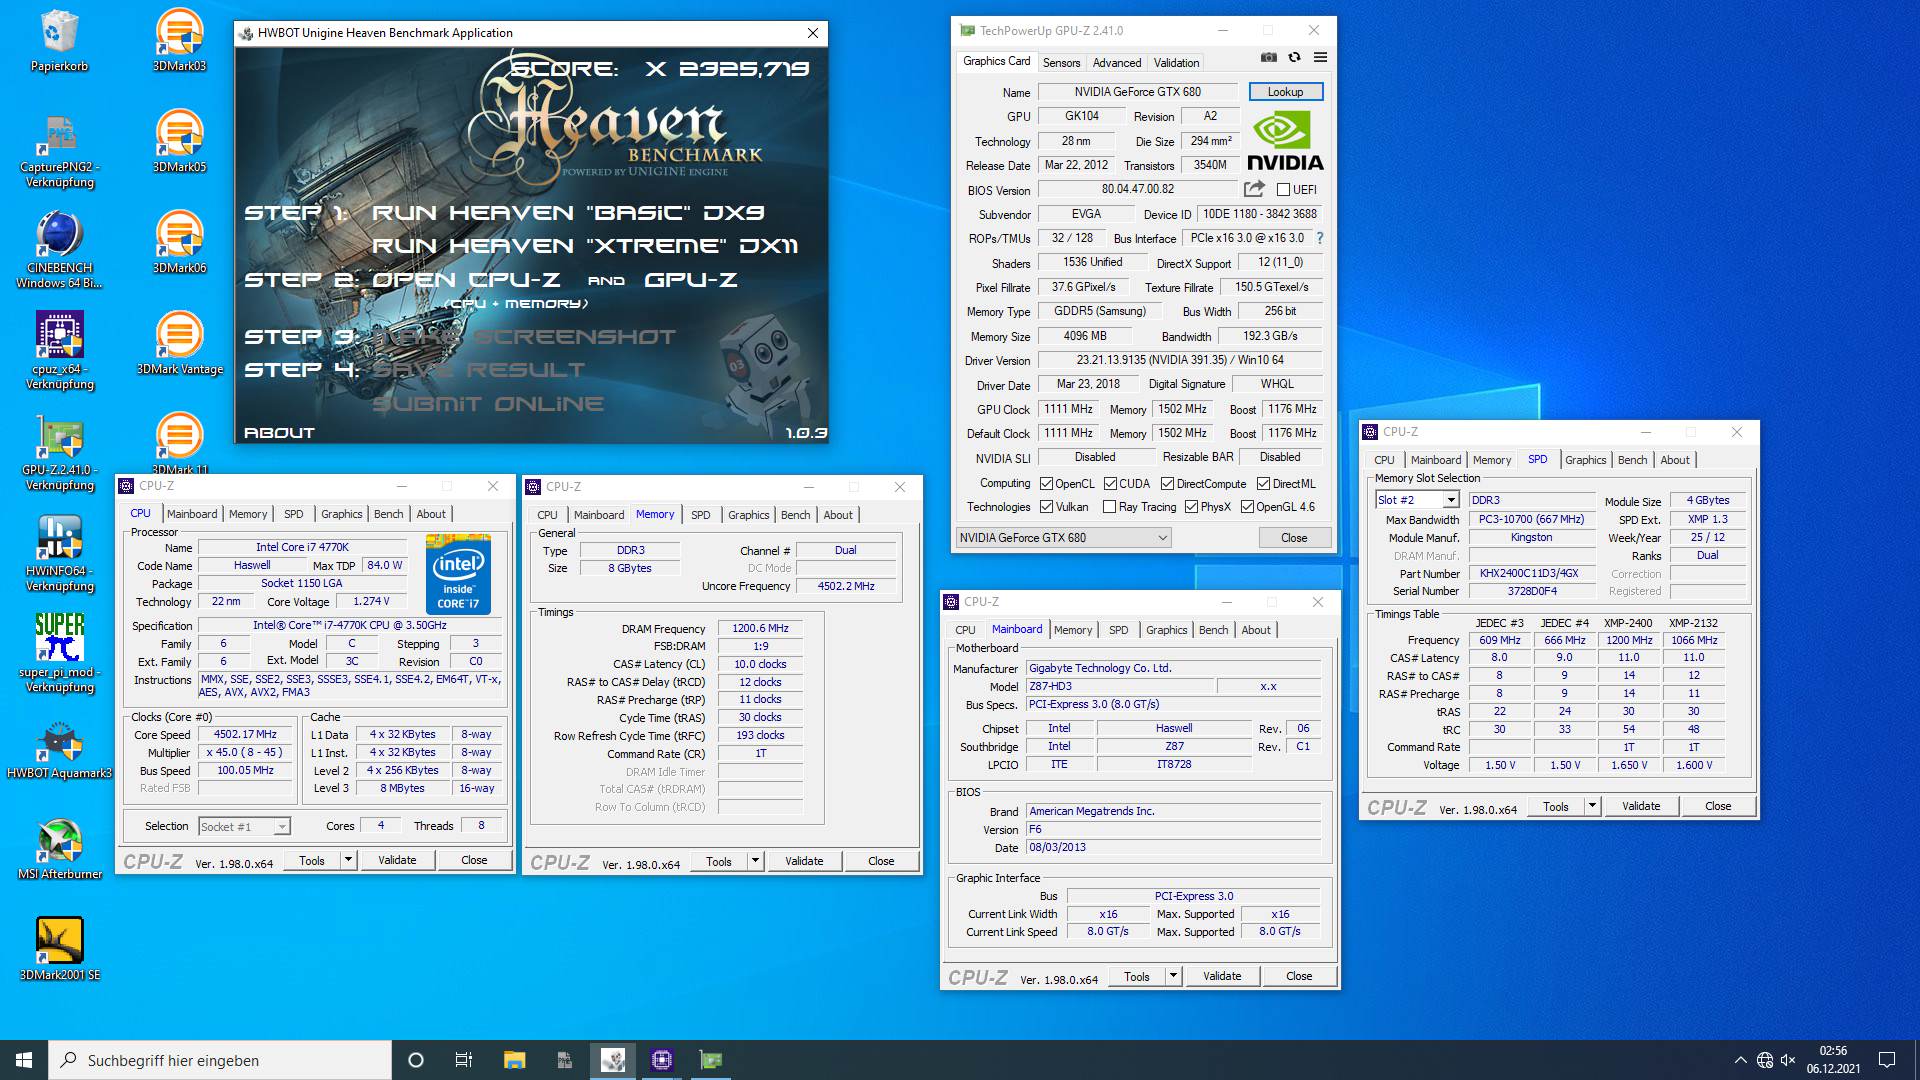Screen dimensions: 1920x1080
Task: Click the taskbar clock and date
Action: (x=1833, y=1060)
